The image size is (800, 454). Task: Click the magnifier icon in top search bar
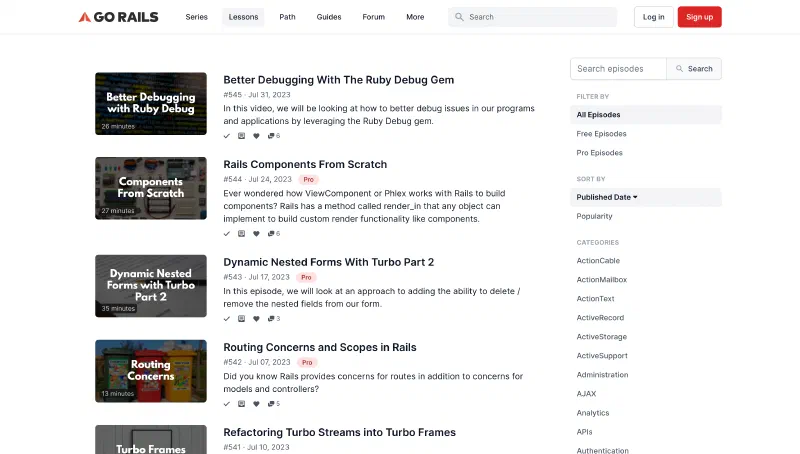pyautogui.click(x=459, y=17)
